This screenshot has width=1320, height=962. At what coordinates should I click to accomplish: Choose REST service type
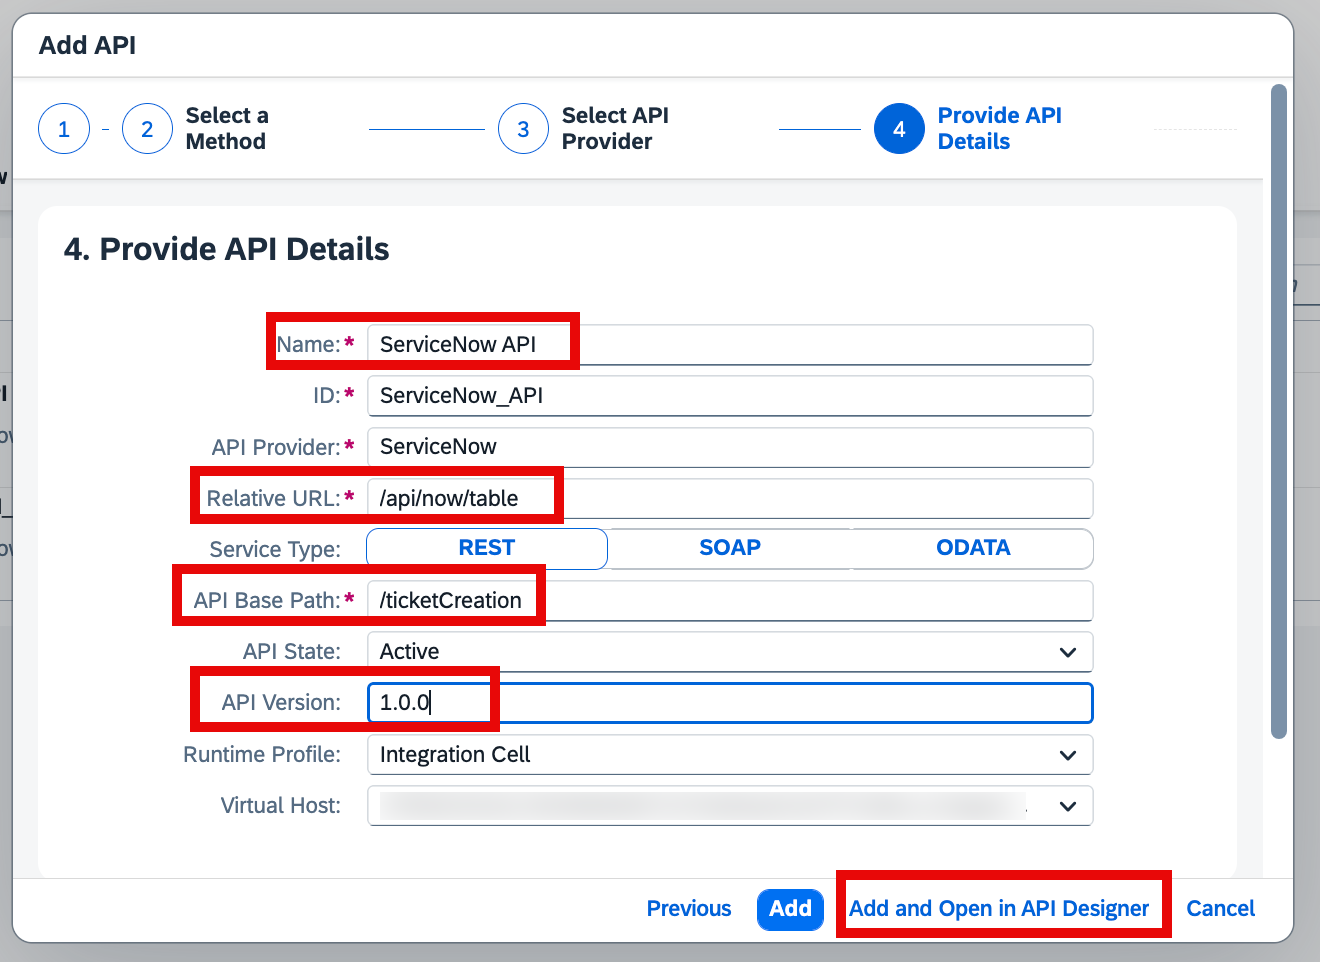click(487, 548)
